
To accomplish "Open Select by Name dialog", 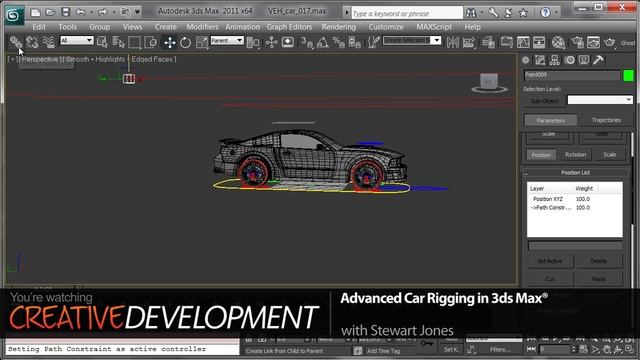I will [118, 42].
